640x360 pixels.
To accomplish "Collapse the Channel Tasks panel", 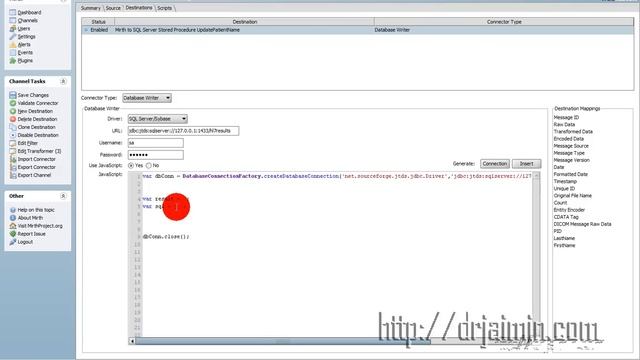I will click(x=63, y=81).
